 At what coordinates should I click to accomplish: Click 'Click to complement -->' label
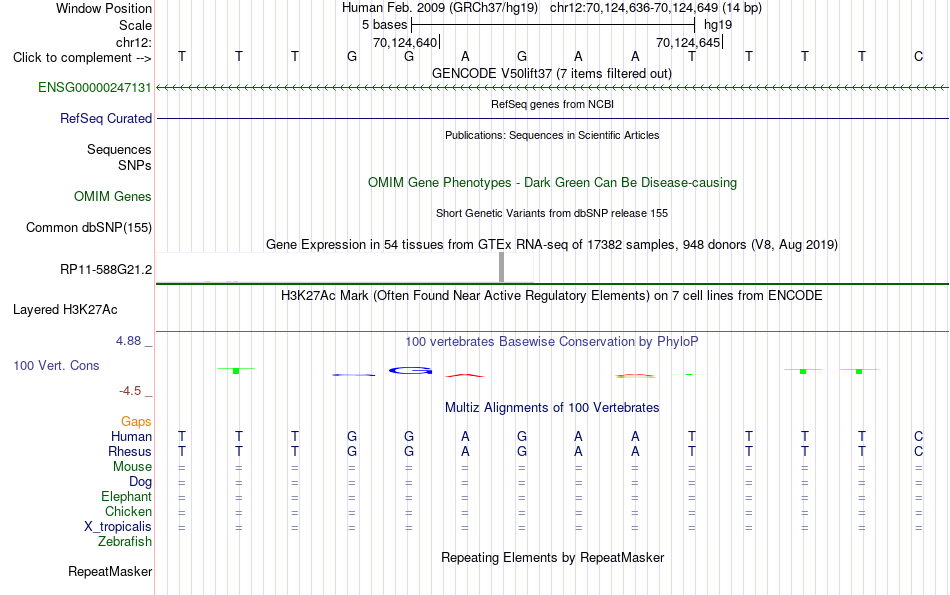(82, 58)
